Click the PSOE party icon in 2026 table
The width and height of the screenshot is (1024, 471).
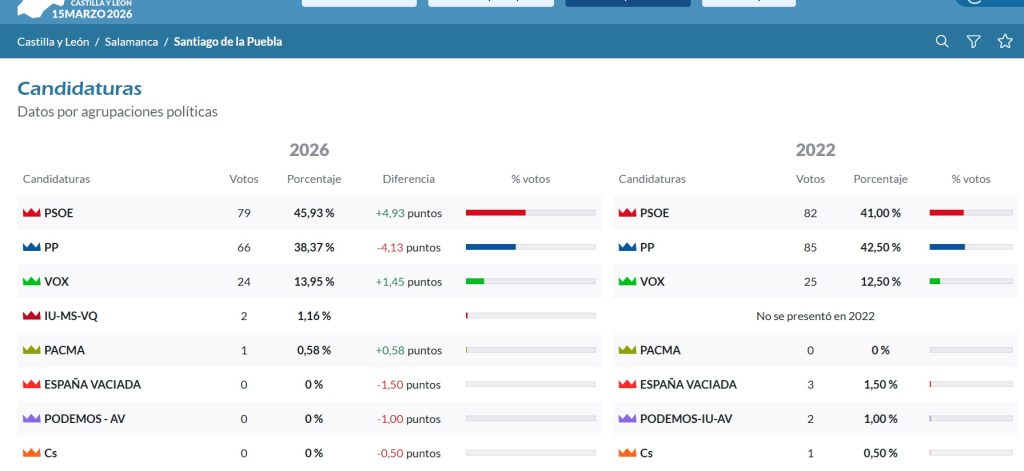(x=31, y=213)
